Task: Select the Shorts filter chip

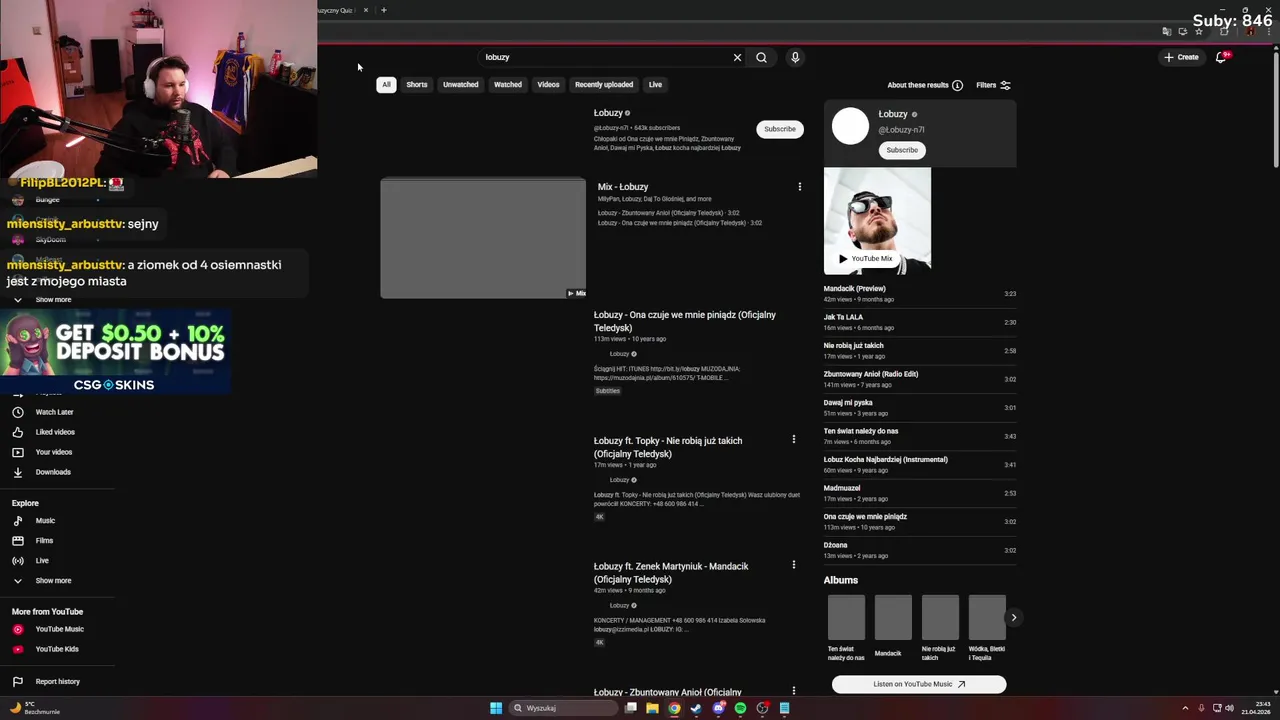Action: [417, 84]
